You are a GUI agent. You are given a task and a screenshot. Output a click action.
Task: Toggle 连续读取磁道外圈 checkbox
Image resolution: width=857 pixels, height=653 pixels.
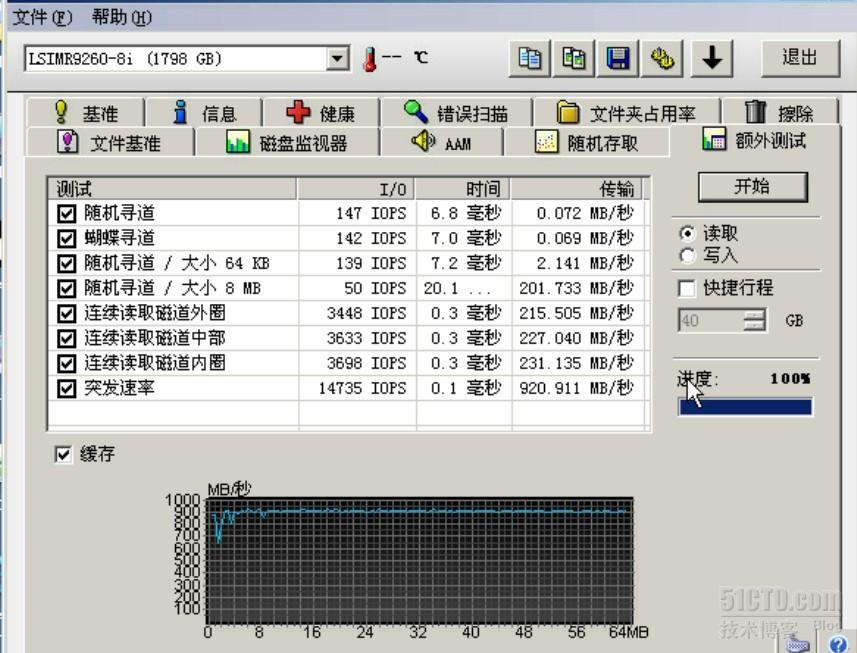coord(67,313)
